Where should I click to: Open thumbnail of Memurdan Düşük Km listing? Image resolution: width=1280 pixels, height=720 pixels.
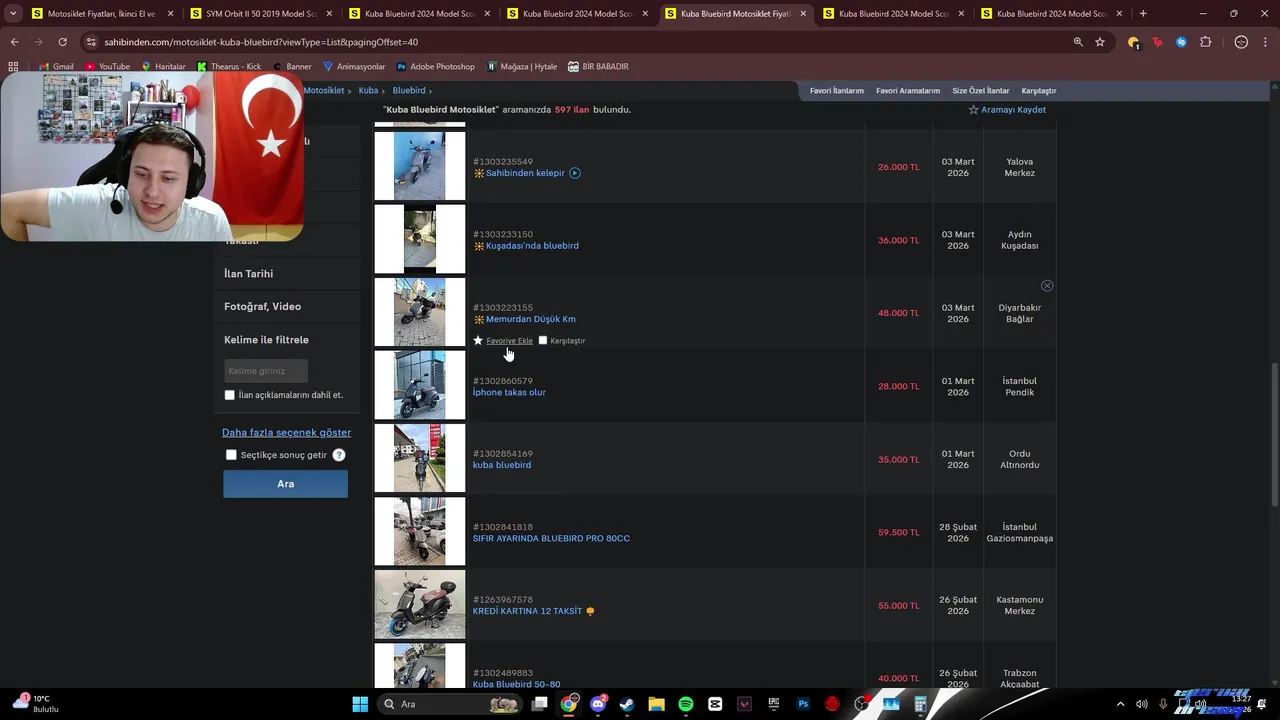tap(420, 312)
